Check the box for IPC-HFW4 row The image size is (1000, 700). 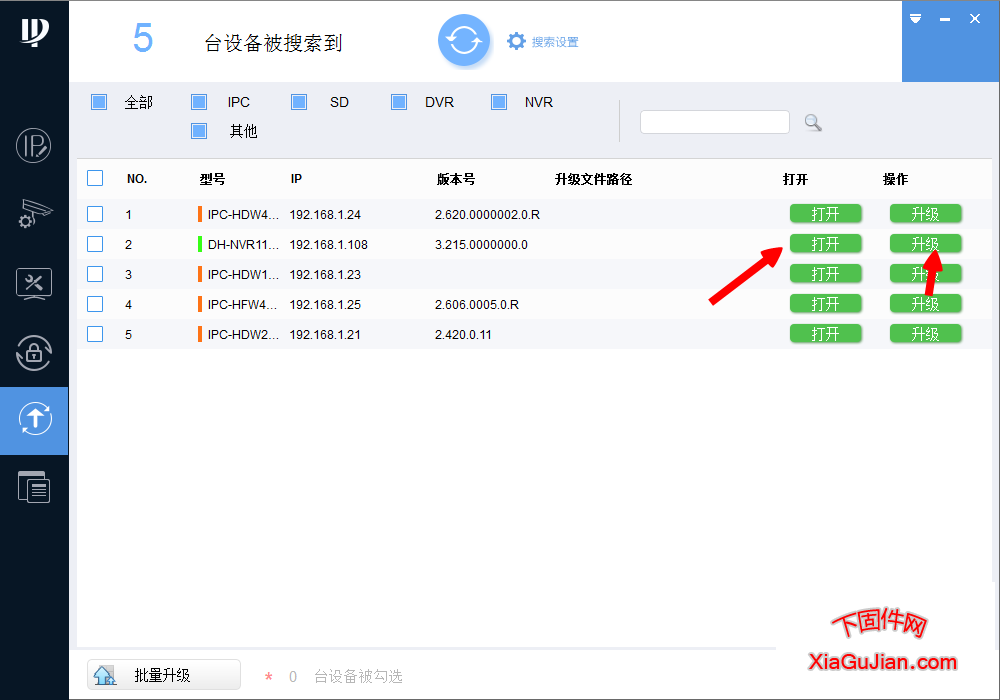tap(95, 303)
